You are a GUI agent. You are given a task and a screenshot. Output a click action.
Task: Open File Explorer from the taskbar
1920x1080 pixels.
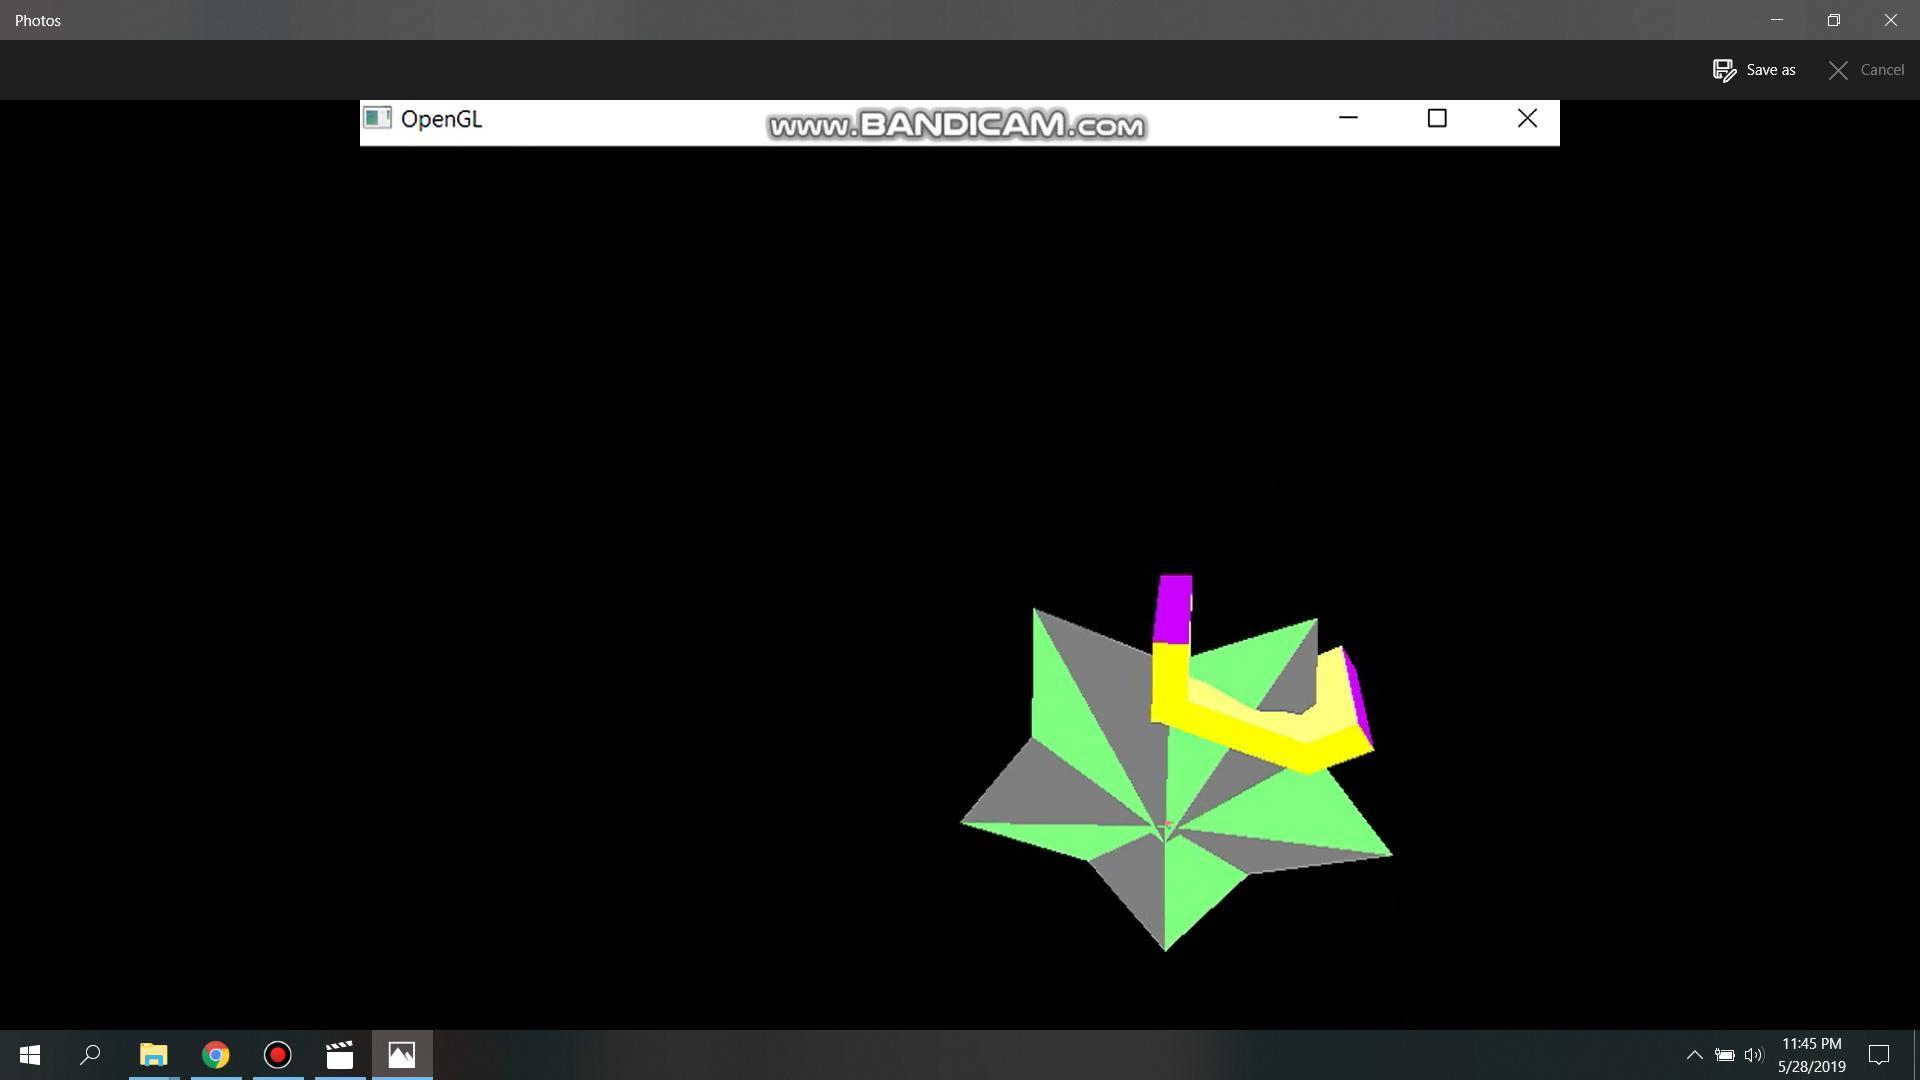[x=152, y=1055]
